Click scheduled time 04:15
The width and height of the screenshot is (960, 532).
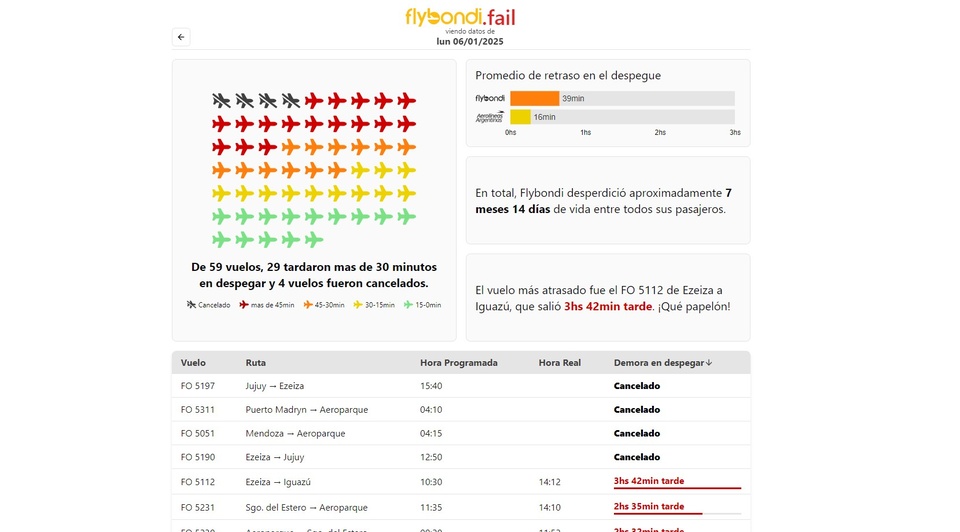click(431, 433)
